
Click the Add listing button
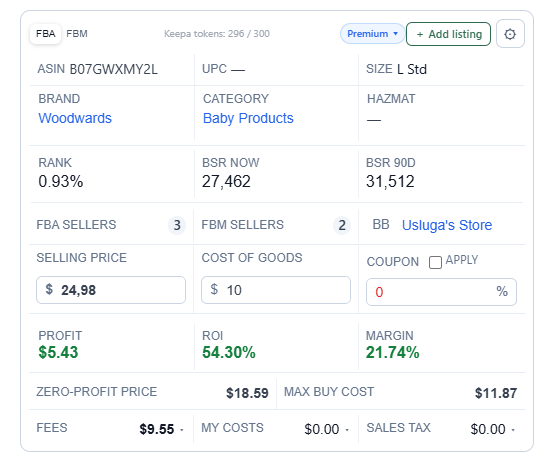point(448,34)
